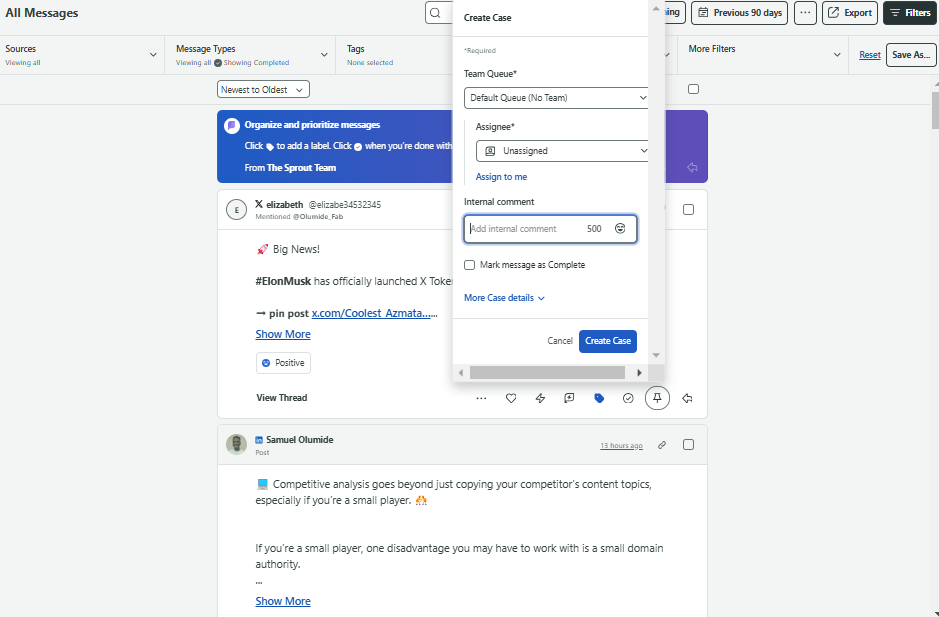This screenshot has width=939, height=617.
Task: Click the create case chat icon
Action: (x=569, y=398)
